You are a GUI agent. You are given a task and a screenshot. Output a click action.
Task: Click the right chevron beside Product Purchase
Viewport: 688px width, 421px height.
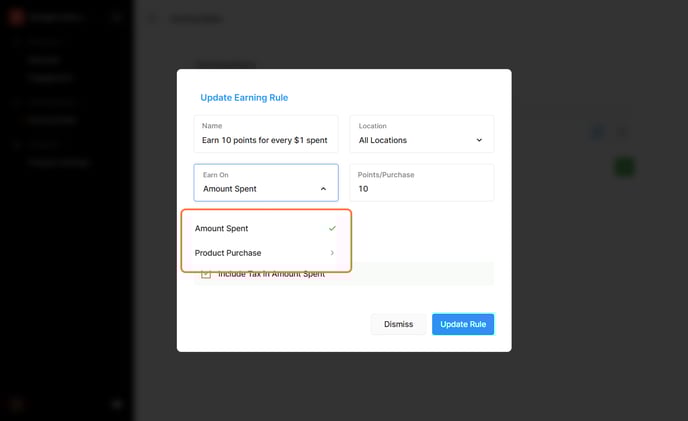click(x=332, y=253)
